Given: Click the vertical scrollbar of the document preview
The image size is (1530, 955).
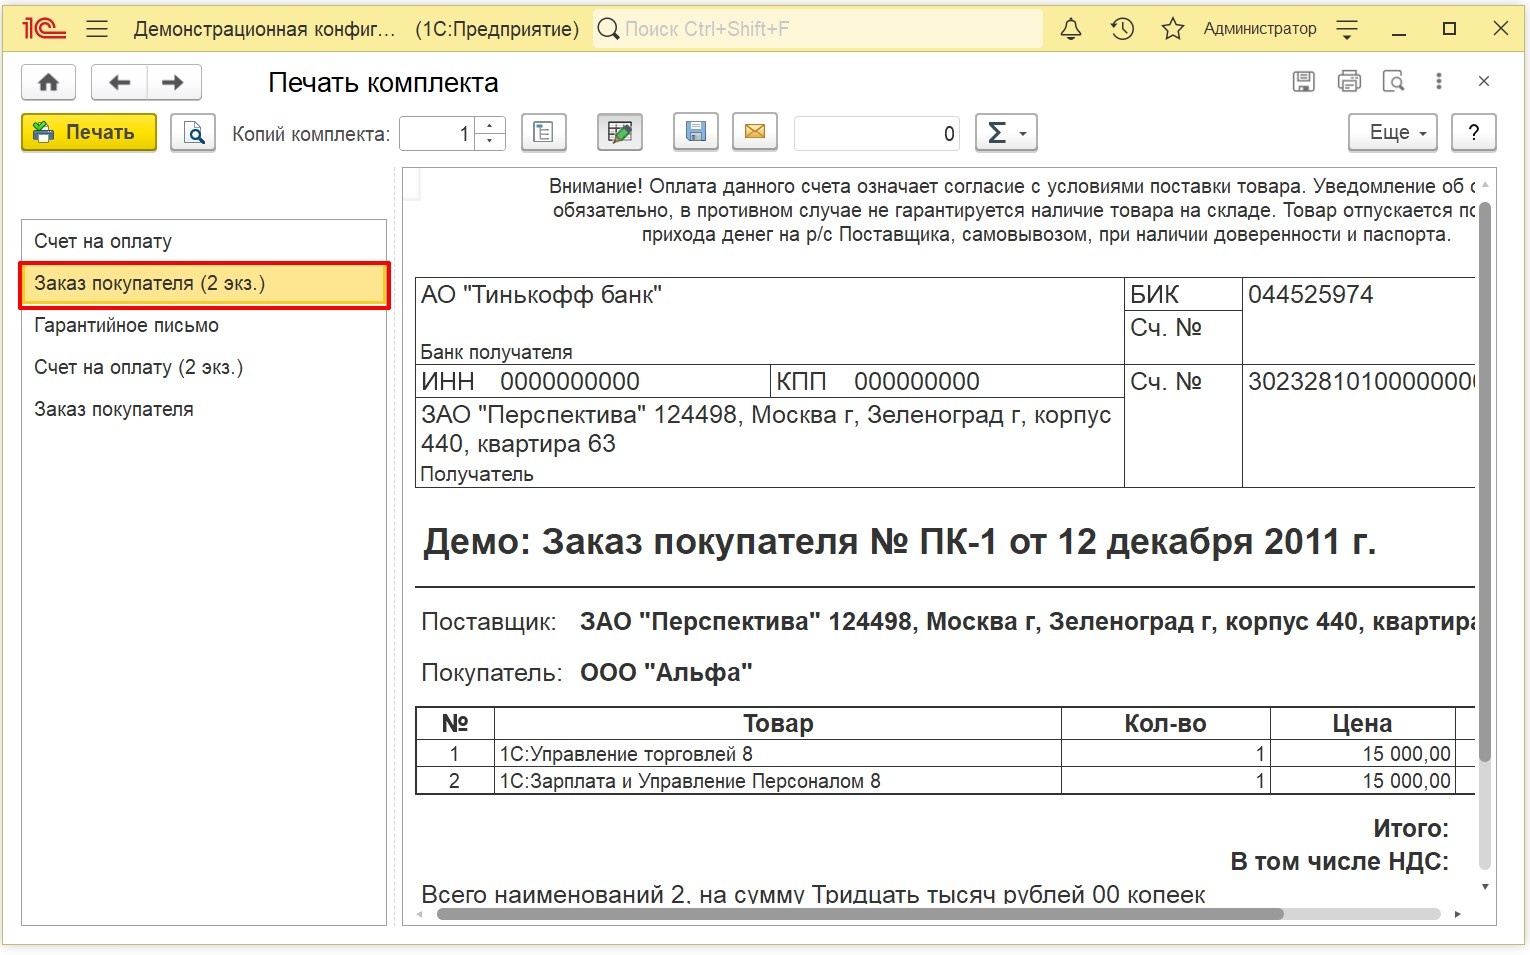Looking at the screenshot, I should click(x=1485, y=480).
